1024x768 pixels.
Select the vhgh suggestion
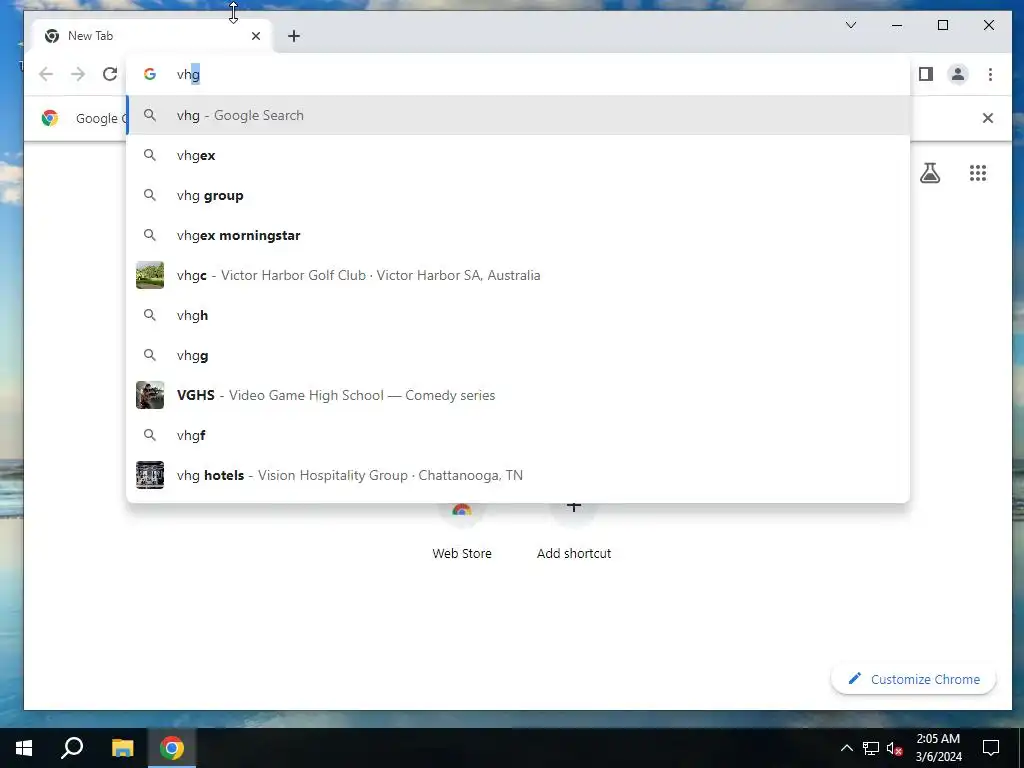click(x=519, y=315)
